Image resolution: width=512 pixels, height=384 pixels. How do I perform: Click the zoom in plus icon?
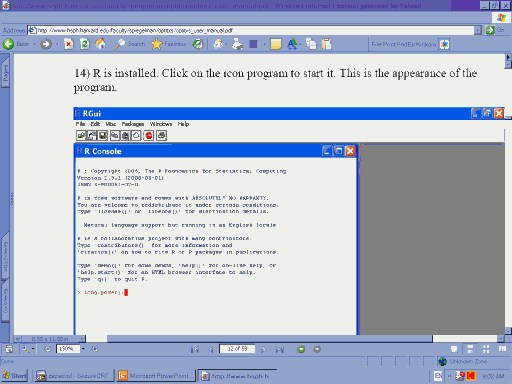(95, 349)
